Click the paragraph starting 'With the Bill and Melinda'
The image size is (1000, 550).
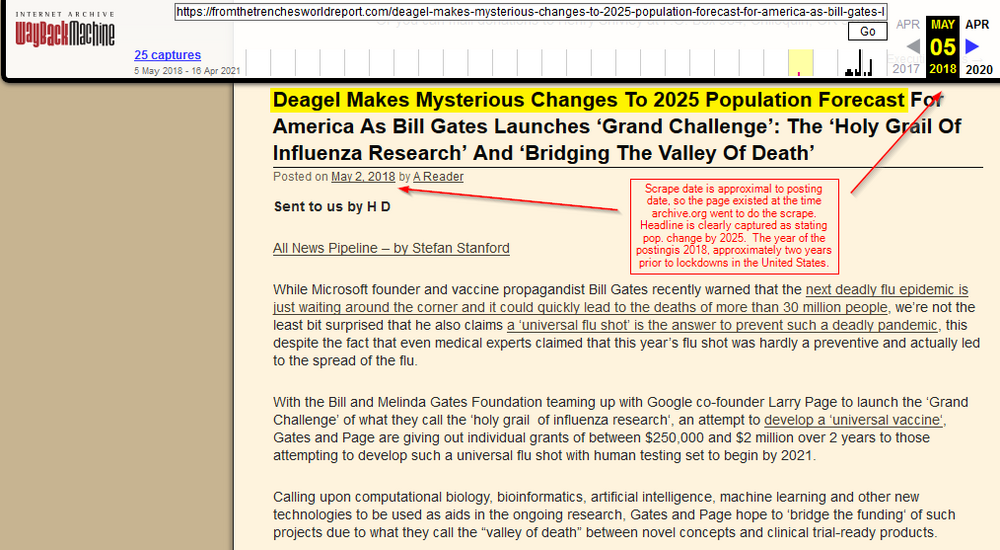click(x=621, y=429)
